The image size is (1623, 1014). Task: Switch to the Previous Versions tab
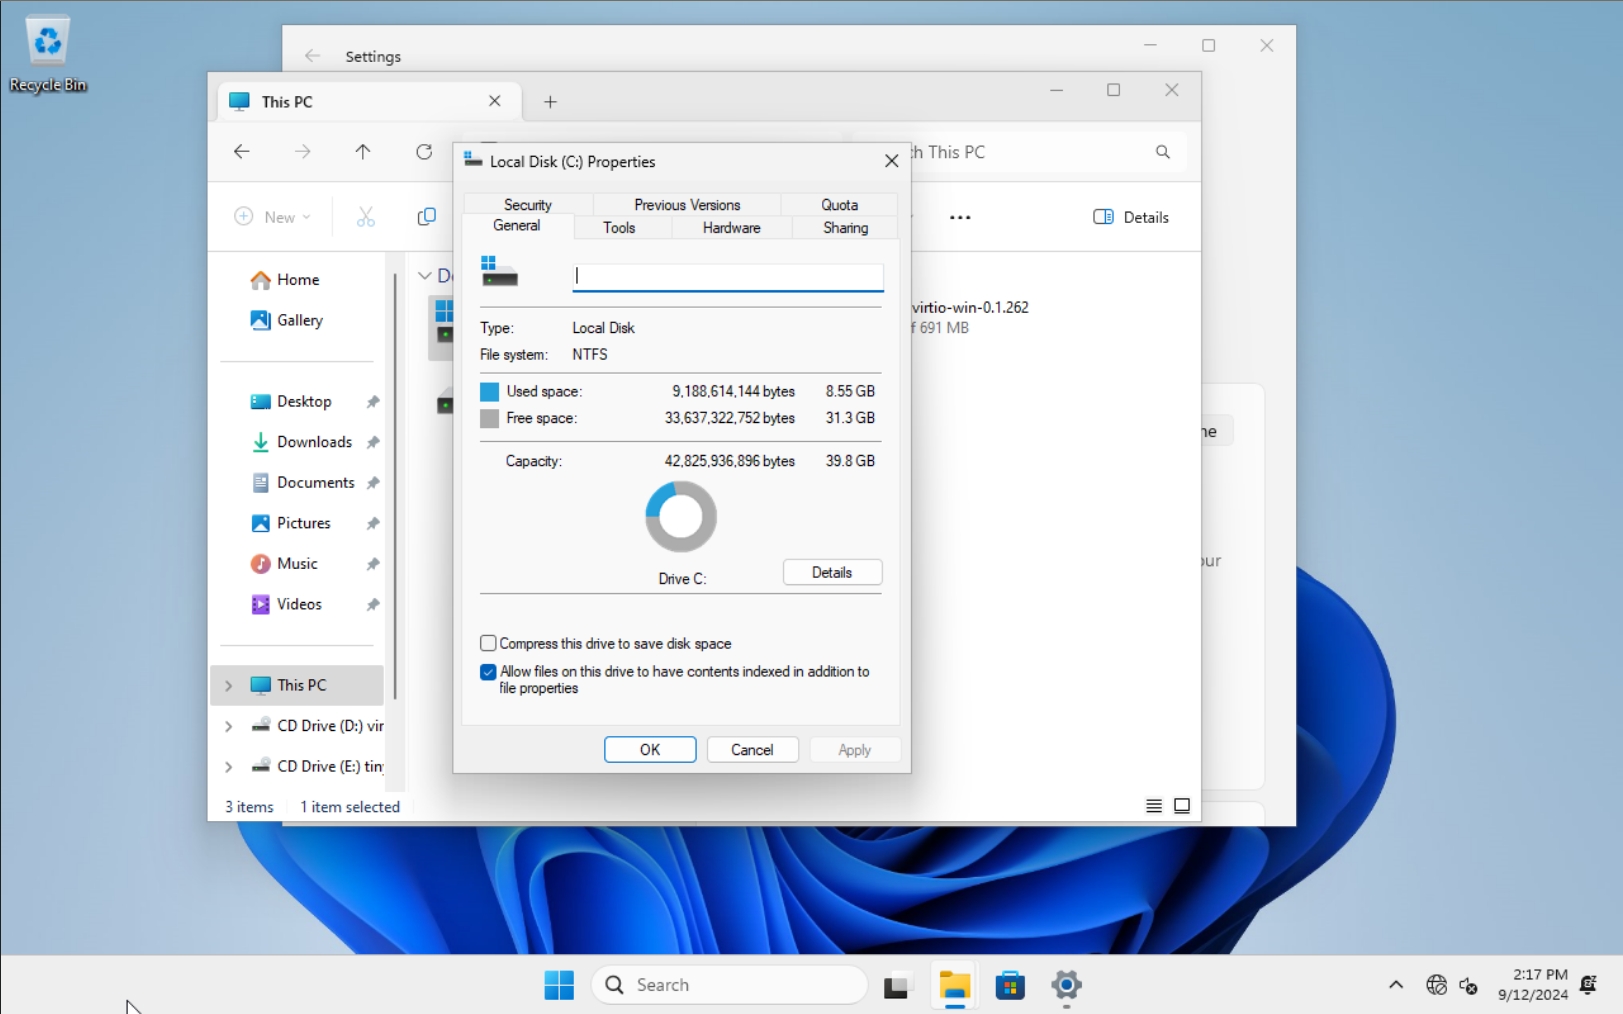[x=687, y=204]
